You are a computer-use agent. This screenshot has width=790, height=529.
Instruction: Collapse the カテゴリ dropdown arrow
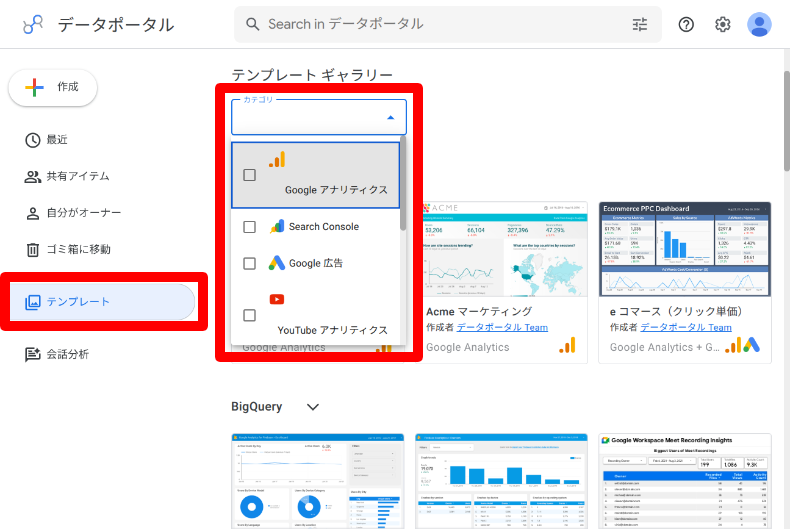click(x=390, y=118)
